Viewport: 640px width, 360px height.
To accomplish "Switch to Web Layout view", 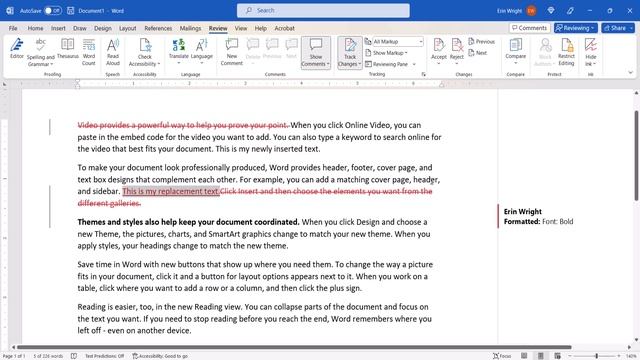I will tap(557, 356).
